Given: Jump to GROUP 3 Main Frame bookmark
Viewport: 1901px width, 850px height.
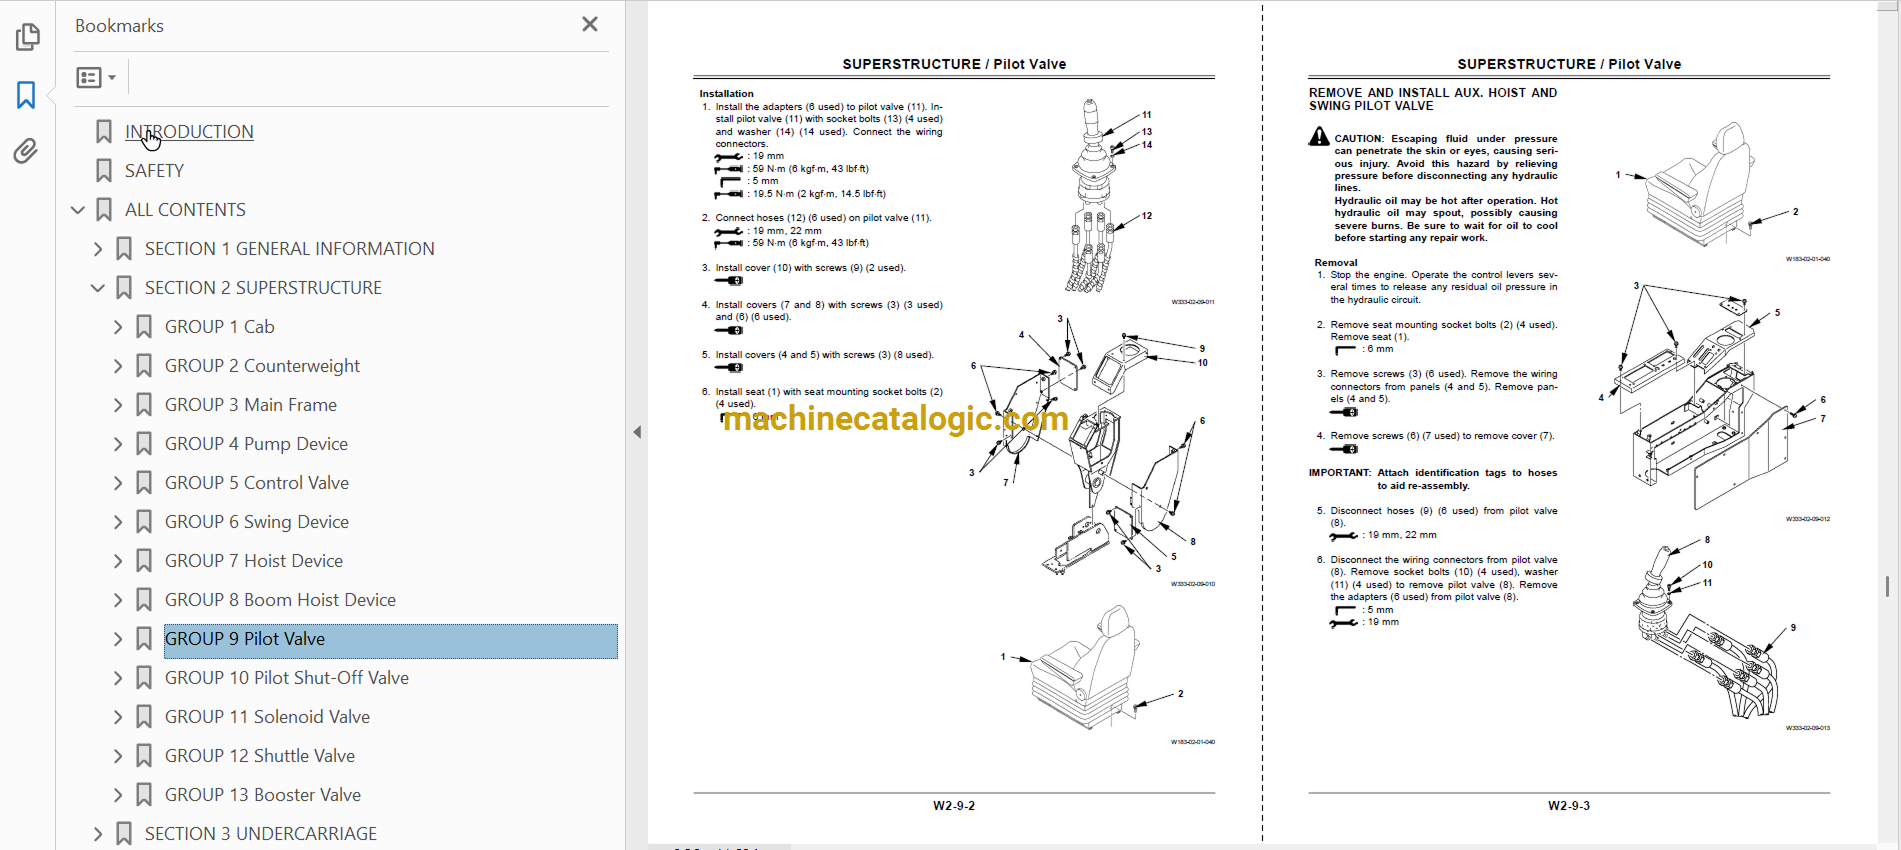Looking at the screenshot, I should [250, 405].
